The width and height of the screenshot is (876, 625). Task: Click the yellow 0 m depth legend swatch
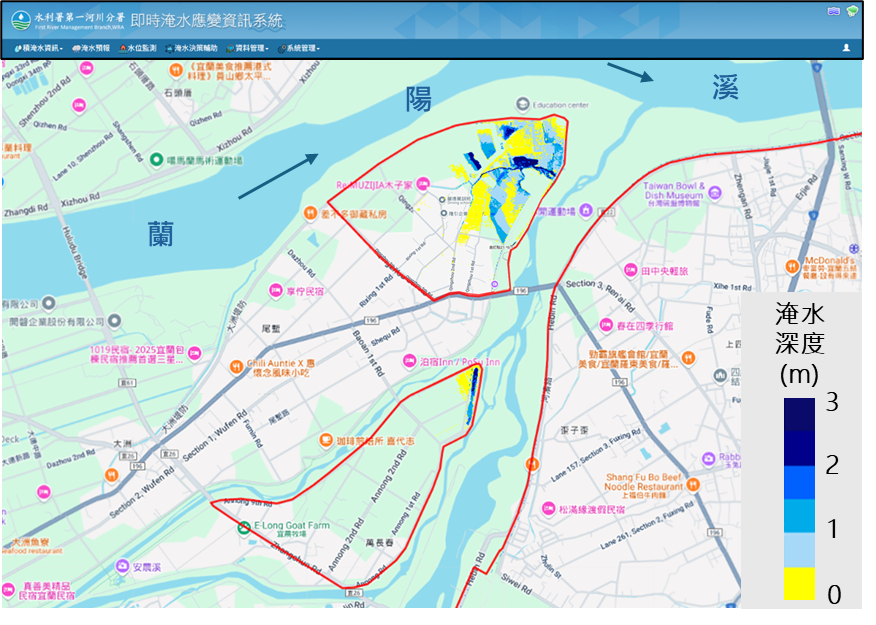799,583
